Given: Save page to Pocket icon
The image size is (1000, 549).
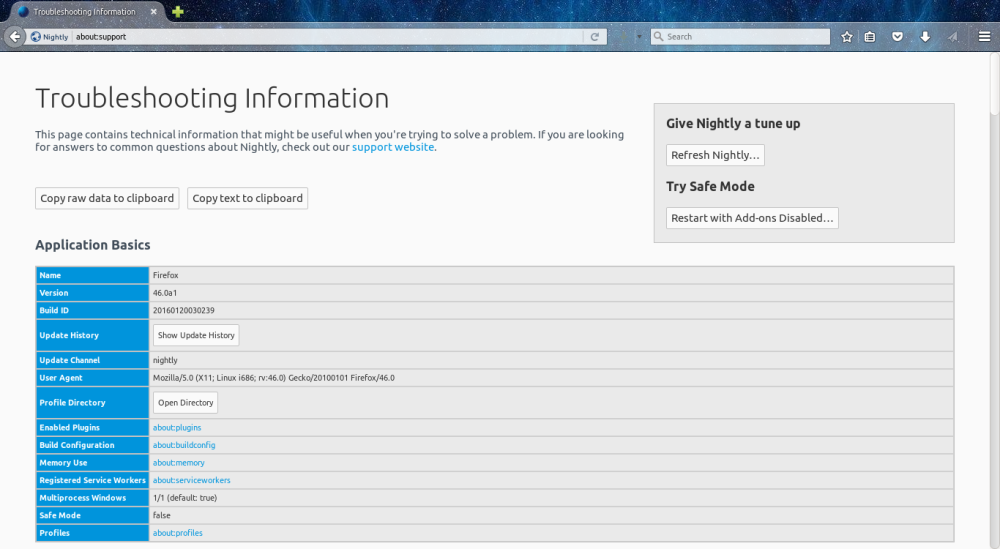Looking at the screenshot, I should click(x=897, y=37).
